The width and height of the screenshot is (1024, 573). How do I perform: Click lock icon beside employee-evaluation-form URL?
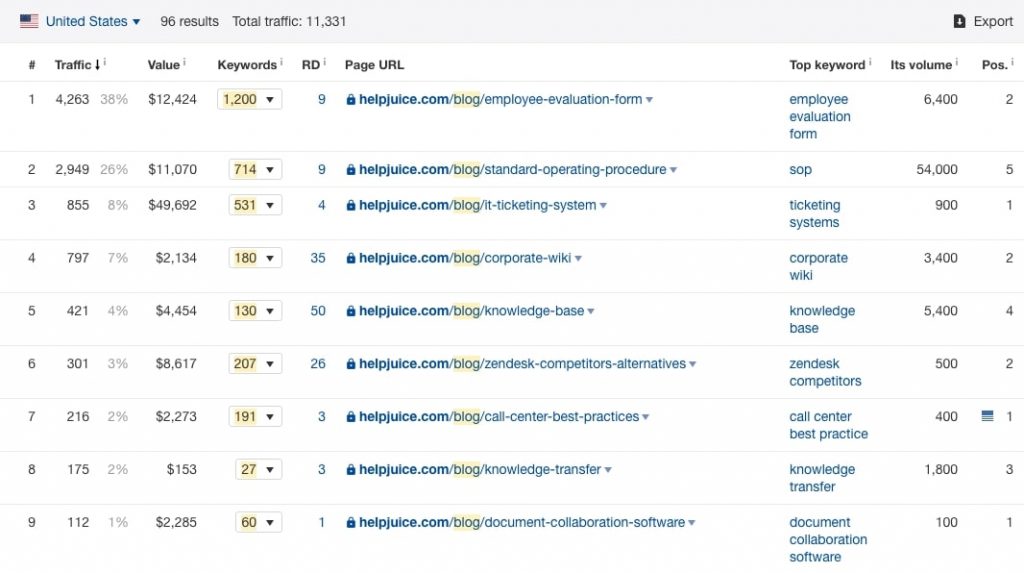(x=351, y=100)
